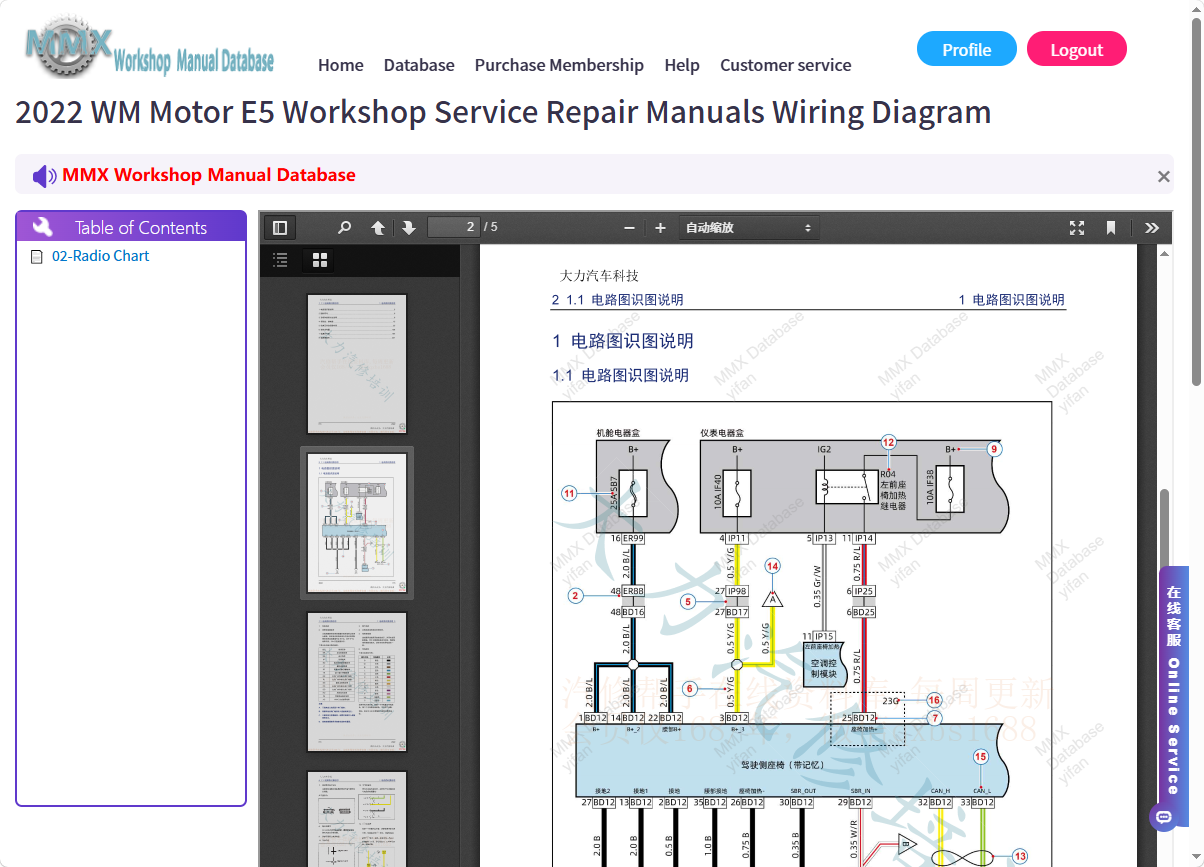Image resolution: width=1204 pixels, height=867 pixels.
Task: Click the 大力汽车科技 header text
Action: 599,276
